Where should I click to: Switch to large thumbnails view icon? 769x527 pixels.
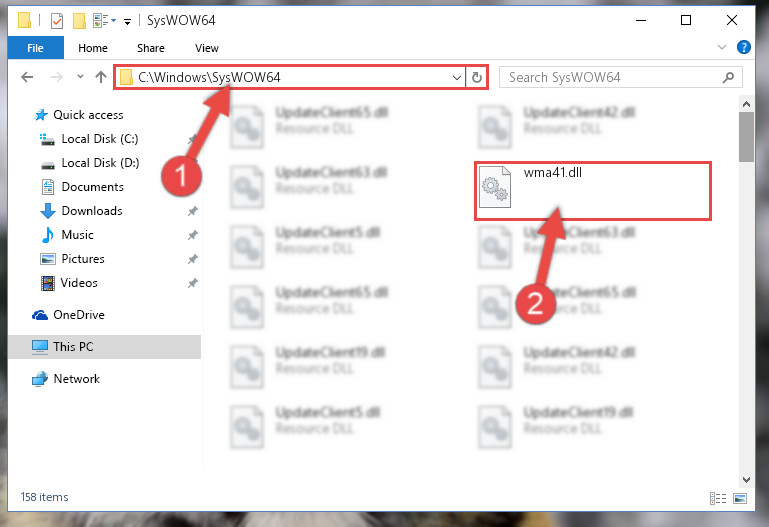740,499
